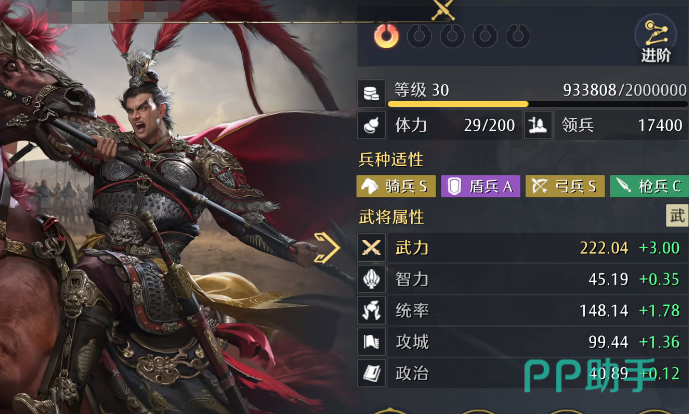Click the crossed swords emblem at top
The width and height of the screenshot is (689, 414).
click(x=442, y=10)
